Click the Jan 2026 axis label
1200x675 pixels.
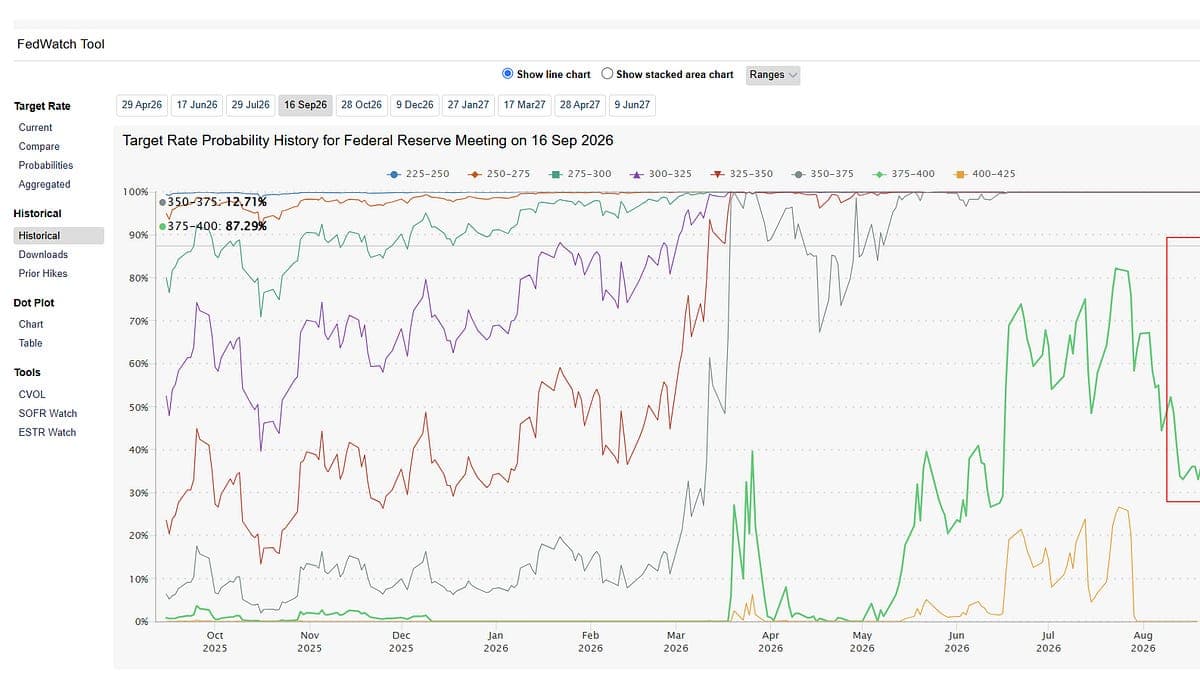pos(496,641)
